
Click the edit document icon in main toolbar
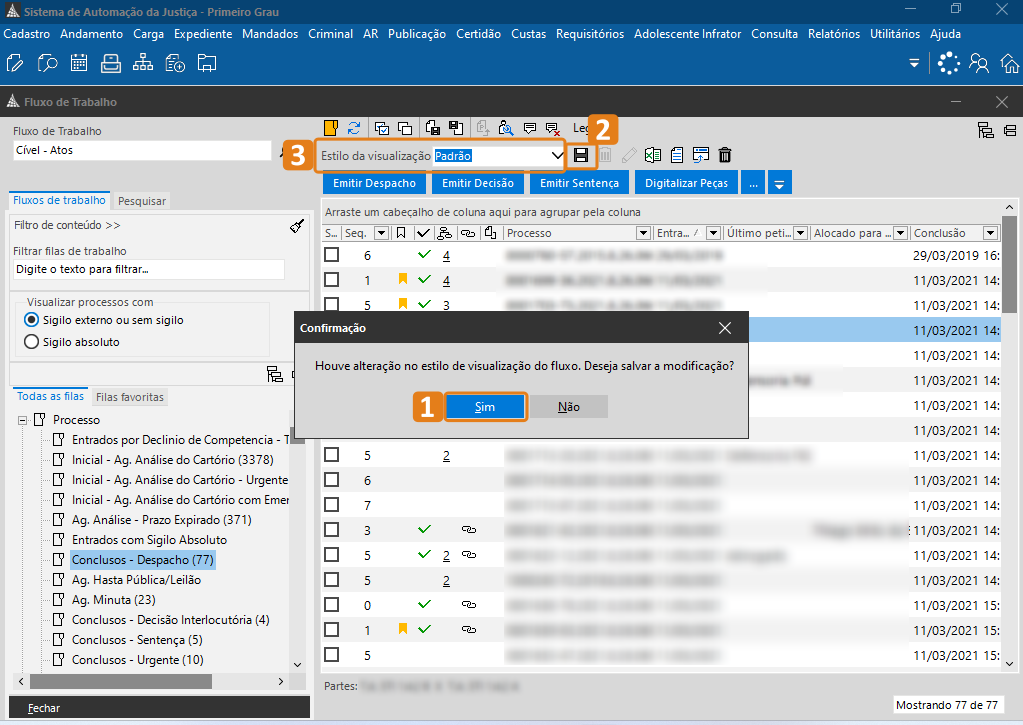click(14, 63)
